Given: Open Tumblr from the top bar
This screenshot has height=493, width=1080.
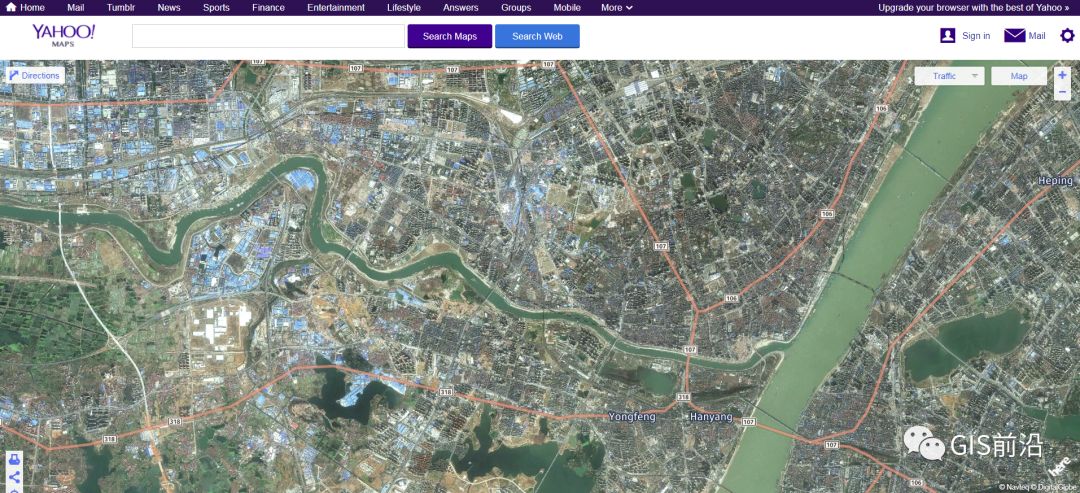Looking at the screenshot, I should [121, 8].
